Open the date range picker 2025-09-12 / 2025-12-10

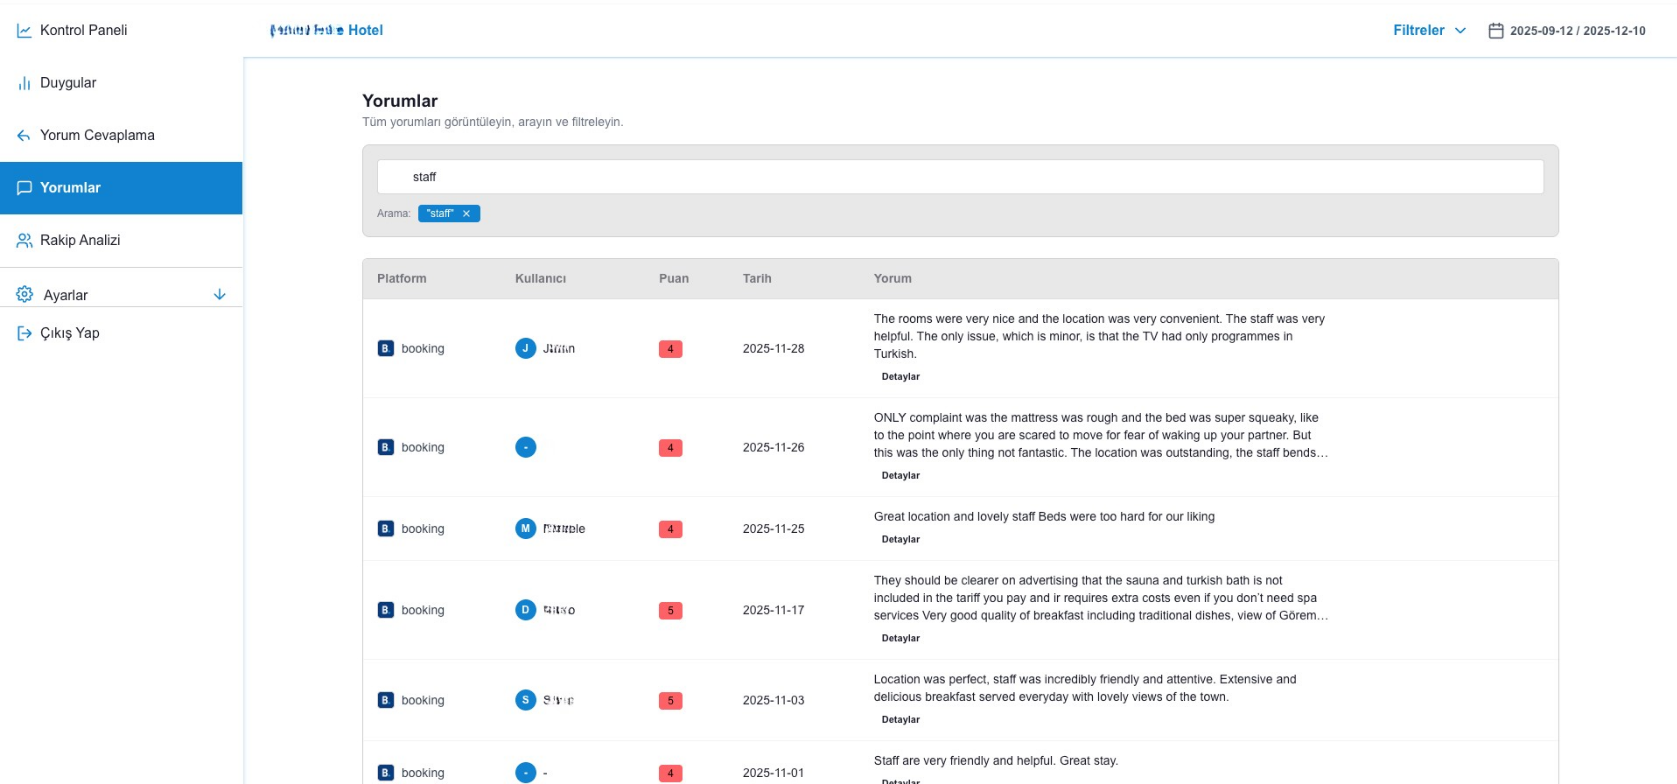tap(1577, 31)
